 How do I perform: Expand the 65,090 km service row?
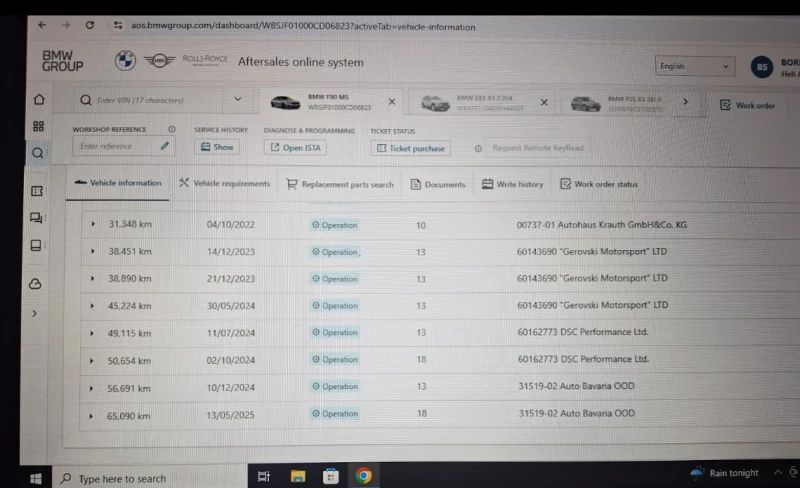pos(93,413)
